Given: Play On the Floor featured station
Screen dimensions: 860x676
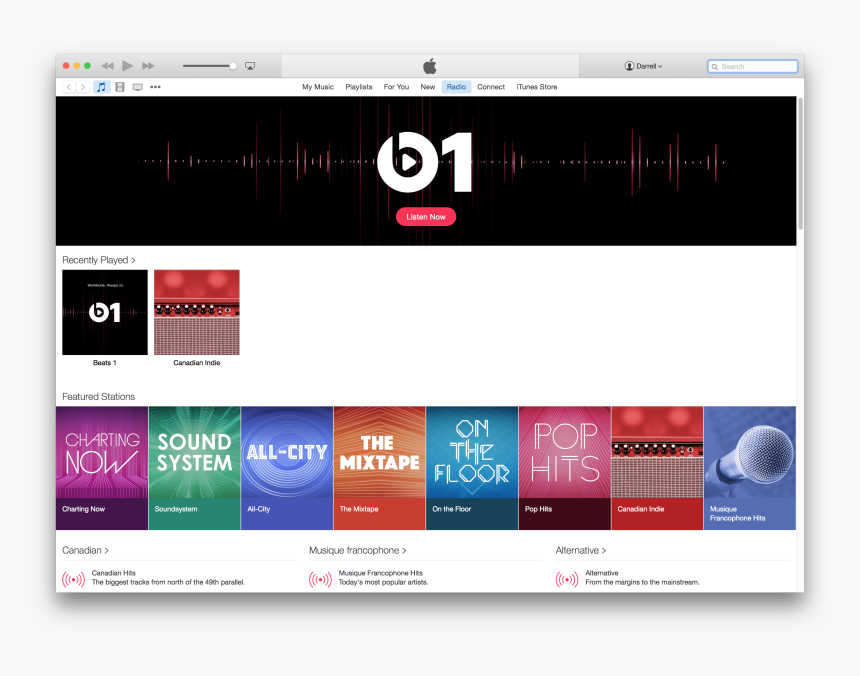Looking at the screenshot, I should [x=472, y=468].
